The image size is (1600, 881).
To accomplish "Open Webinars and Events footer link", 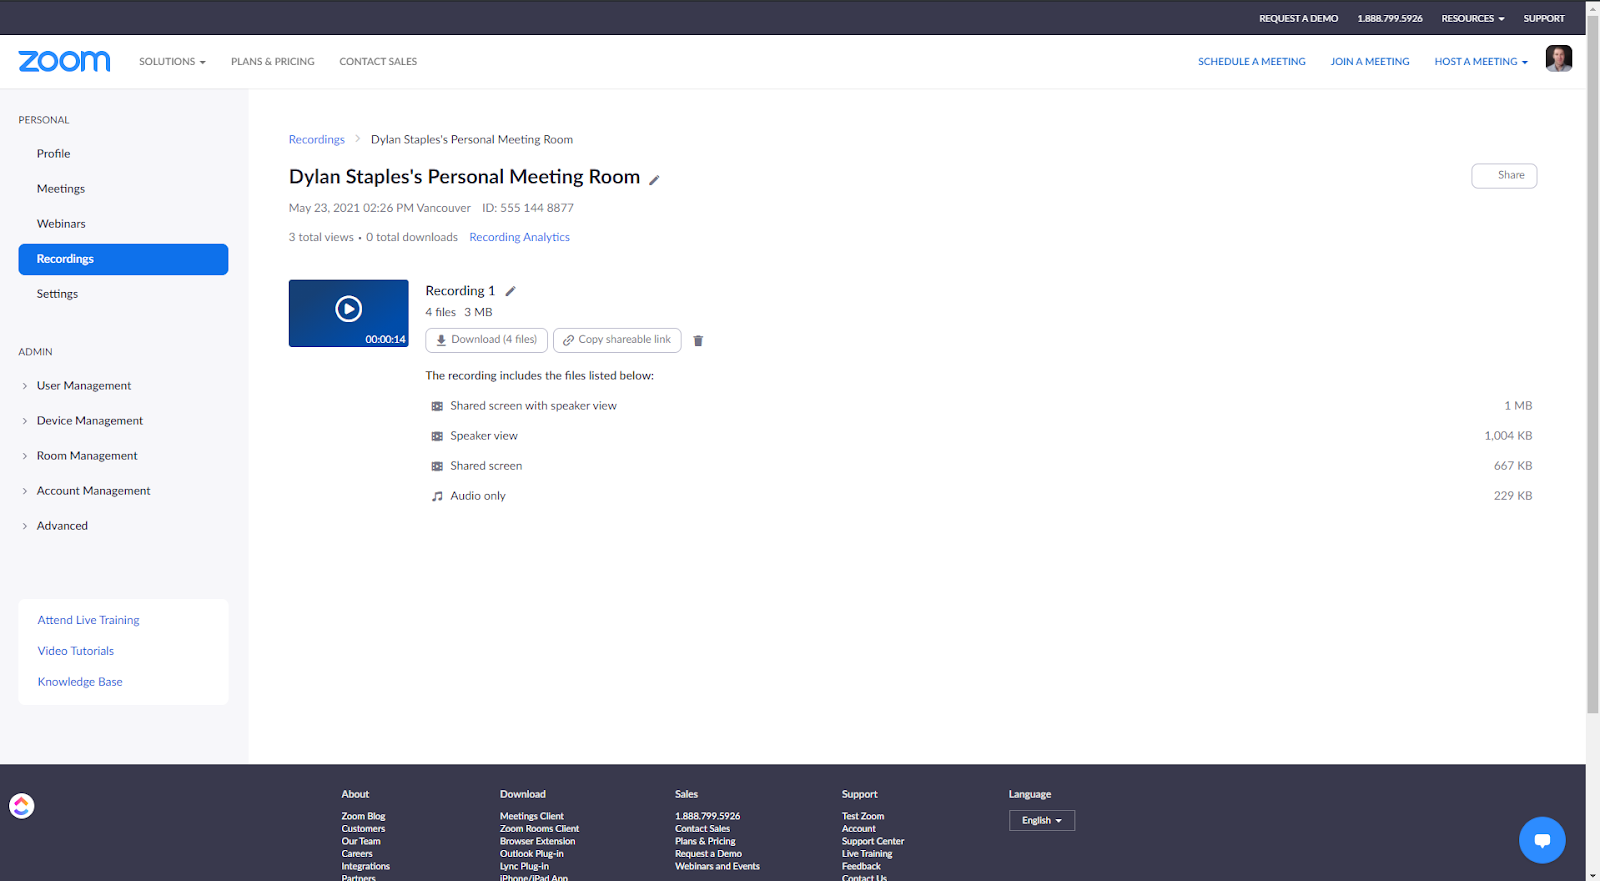I will (717, 866).
